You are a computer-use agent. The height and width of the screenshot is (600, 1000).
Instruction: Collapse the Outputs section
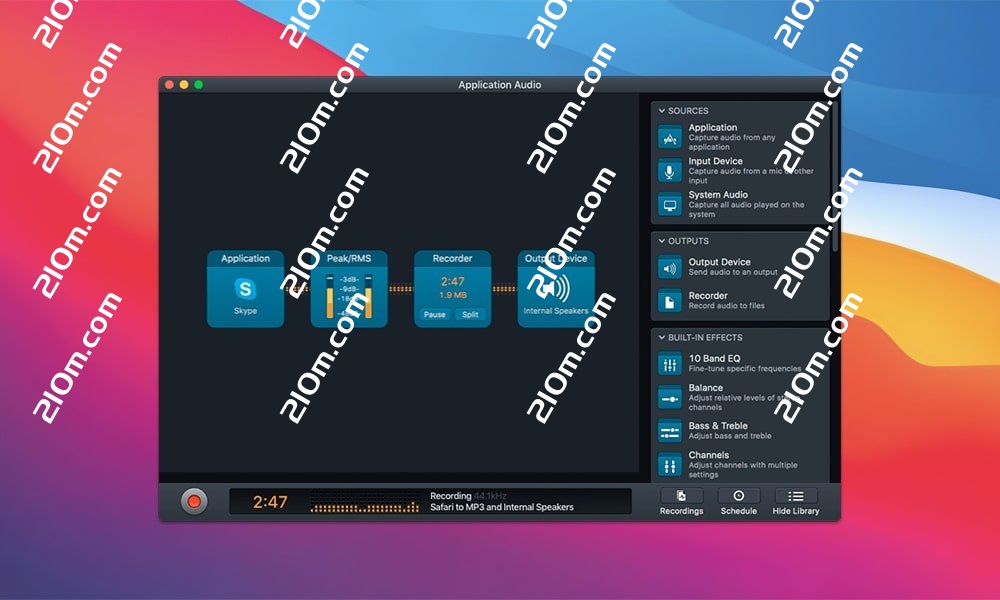pos(662,241)
